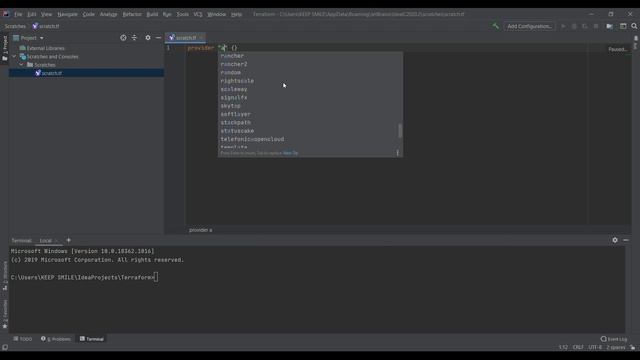
Task: Hide the Terminal panel with minus icon
Action: coord(626,240)
